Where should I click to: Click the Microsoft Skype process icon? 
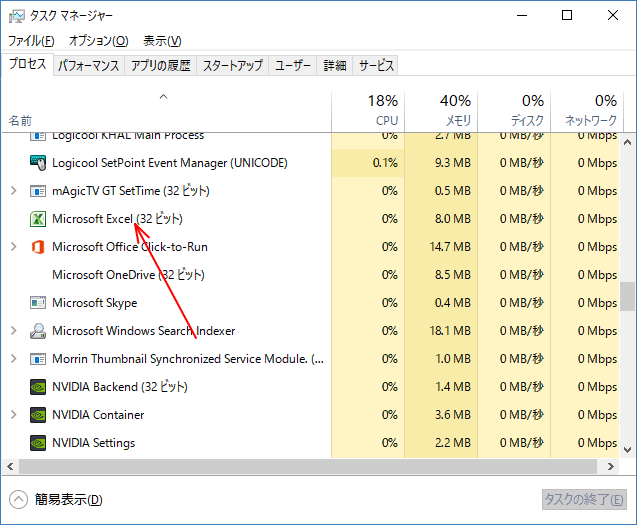click(38, 303)
